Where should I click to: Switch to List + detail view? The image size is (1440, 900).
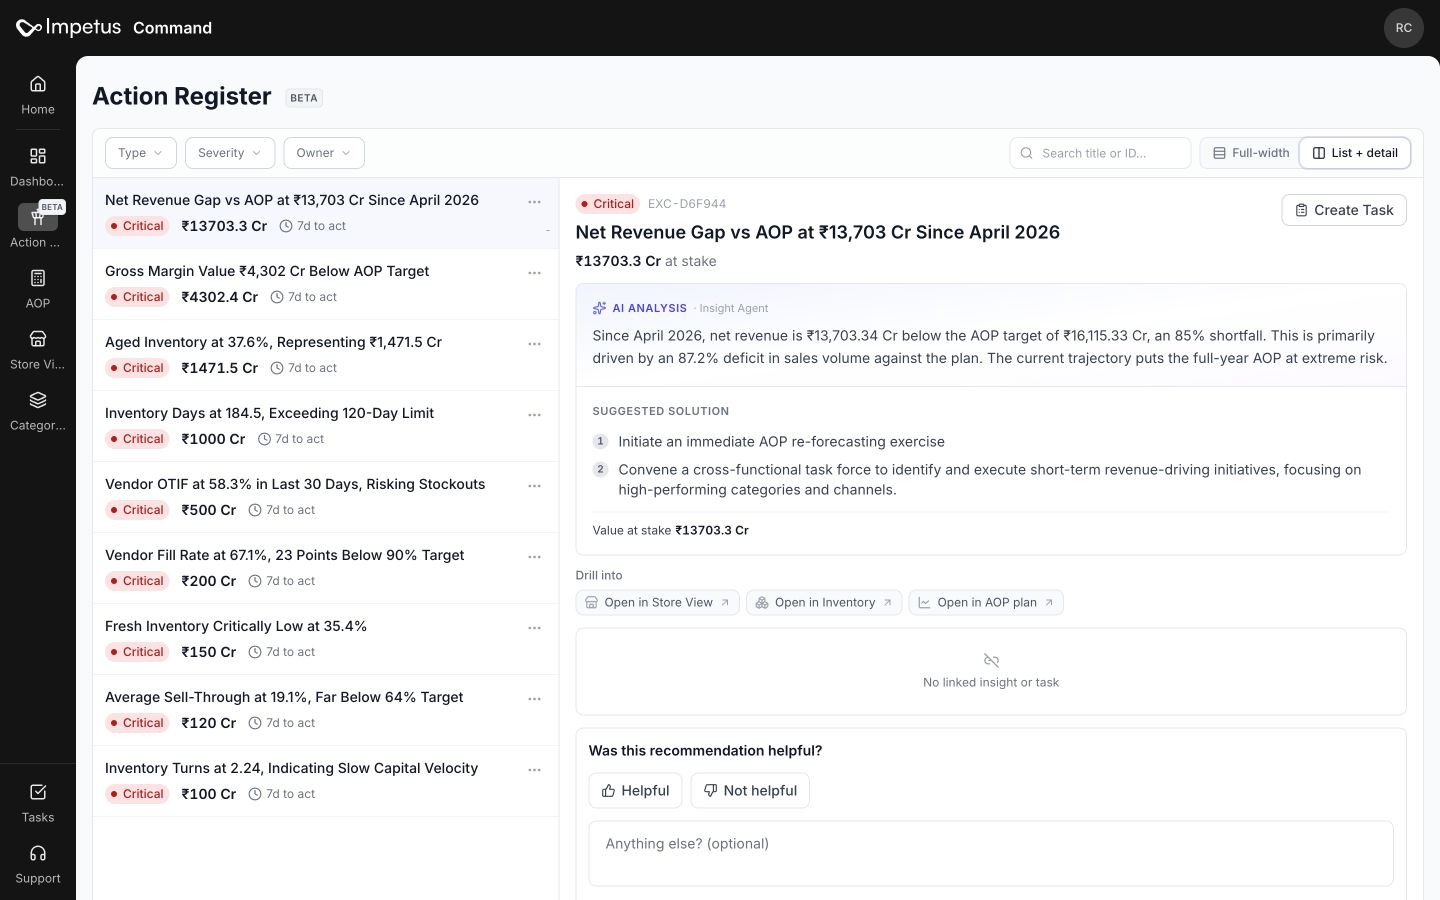click(x=1355, y=153)
